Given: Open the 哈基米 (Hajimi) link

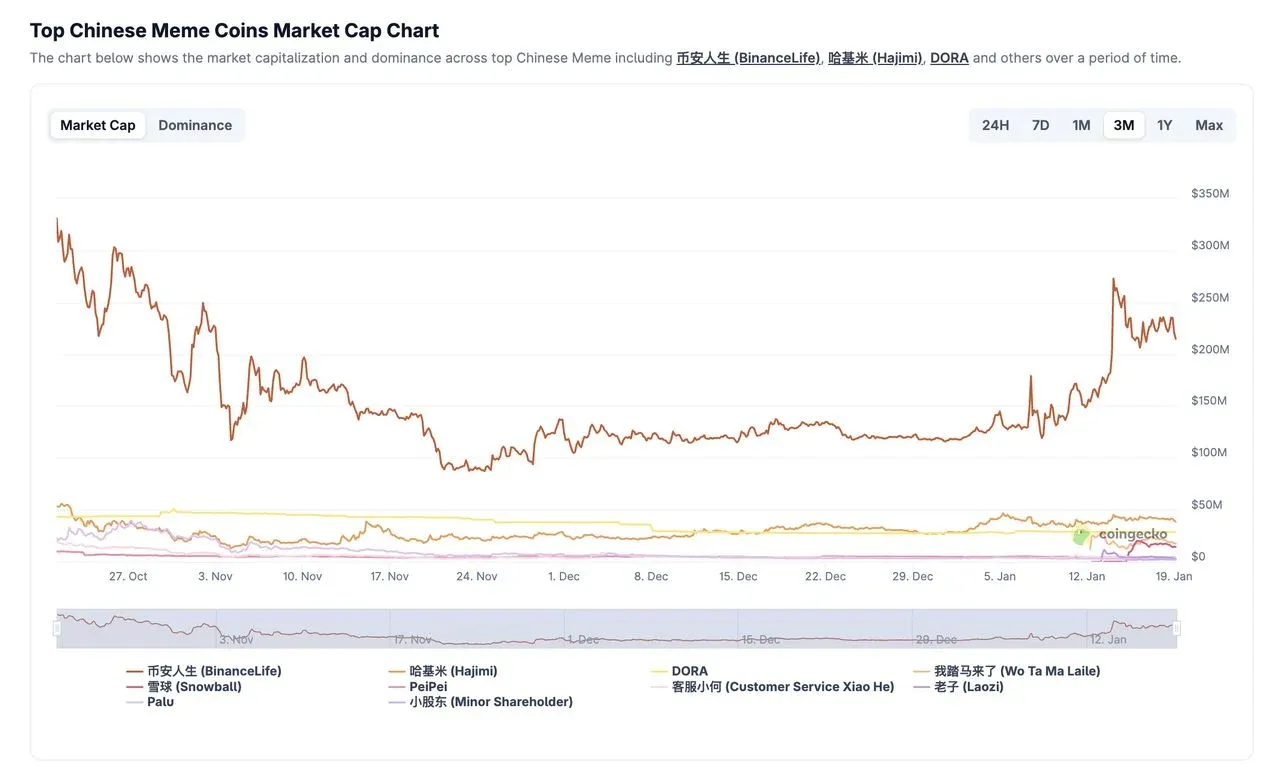Looking at the screenshot, I should pos(875,57).
